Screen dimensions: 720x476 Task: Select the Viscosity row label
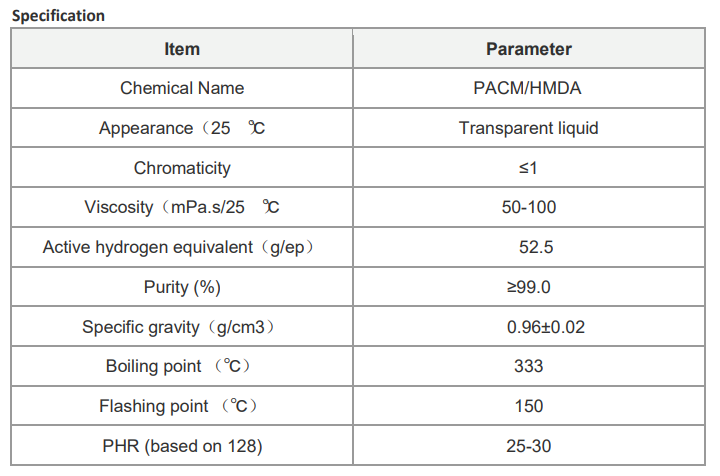(x=181, y=207)
